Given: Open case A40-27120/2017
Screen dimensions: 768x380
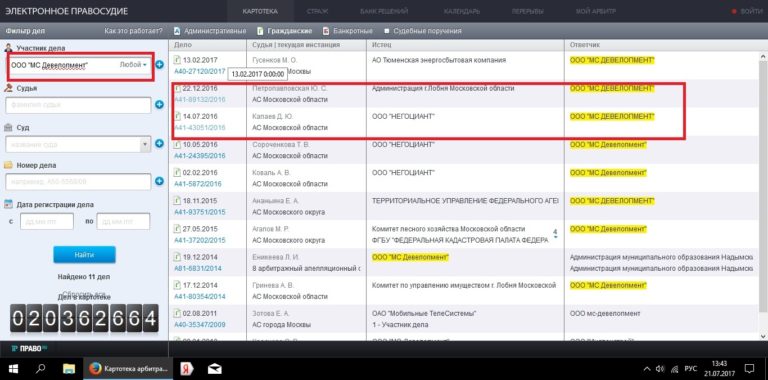Looking at the screenshot, I should click(x=199, y=71).
